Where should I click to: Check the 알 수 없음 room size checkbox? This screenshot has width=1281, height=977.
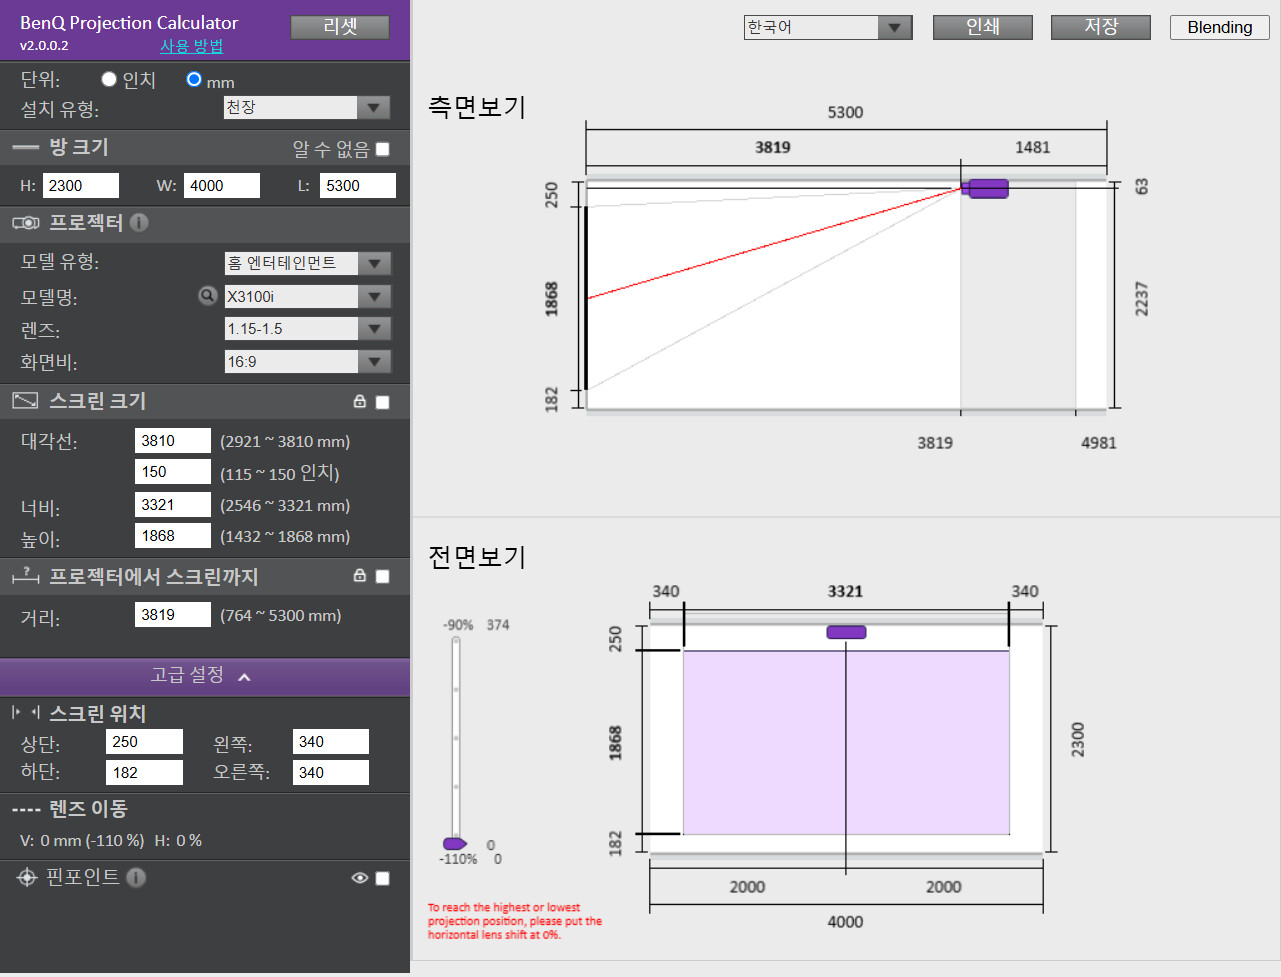coord(382,149)
